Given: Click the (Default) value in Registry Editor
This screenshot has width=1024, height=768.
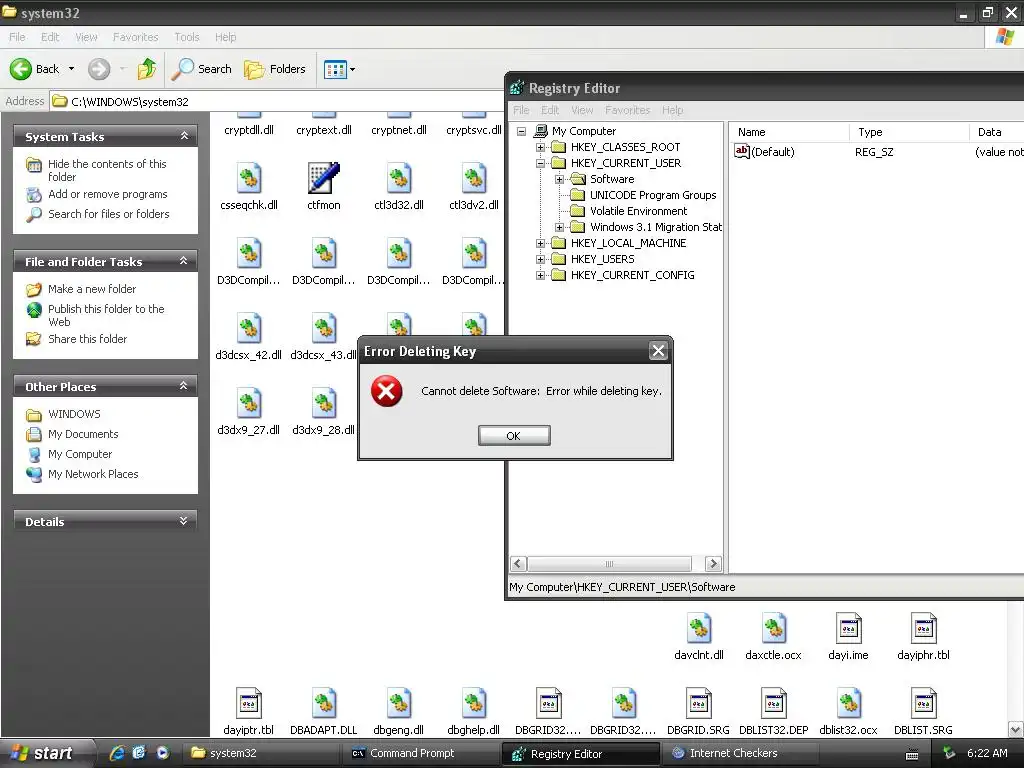Looking at the screenshot, I should coord(765,152).
